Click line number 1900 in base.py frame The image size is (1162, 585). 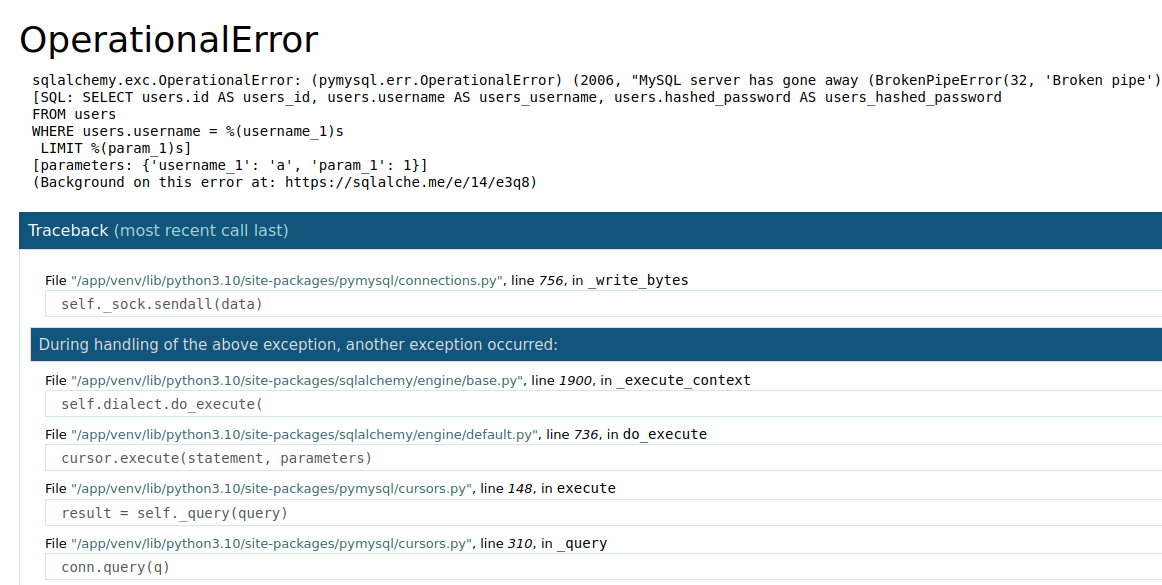(575, 380)
